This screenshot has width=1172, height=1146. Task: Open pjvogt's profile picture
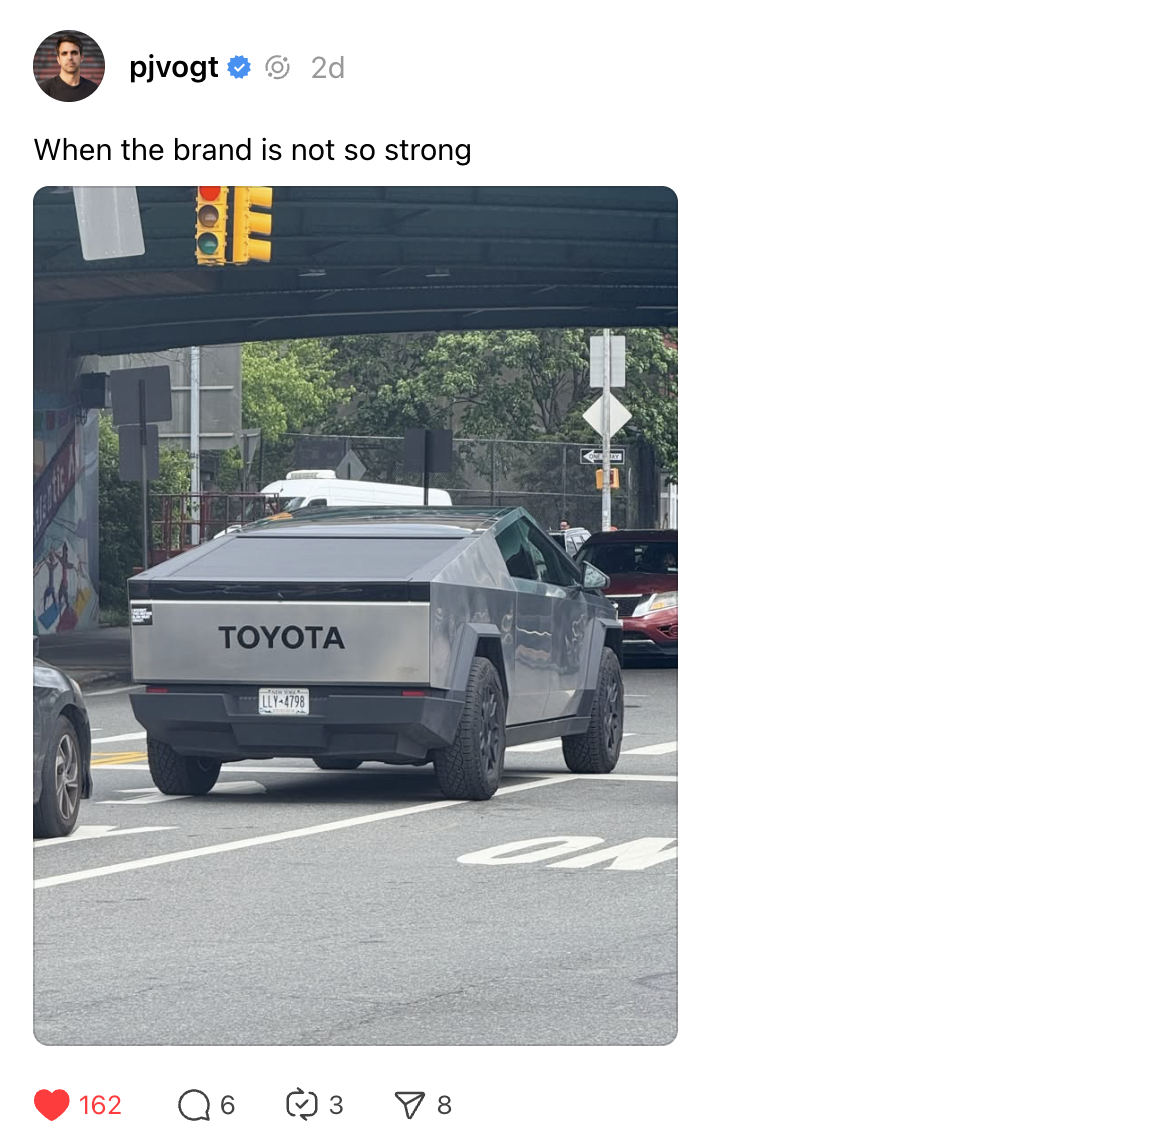(x=69, y=66)
